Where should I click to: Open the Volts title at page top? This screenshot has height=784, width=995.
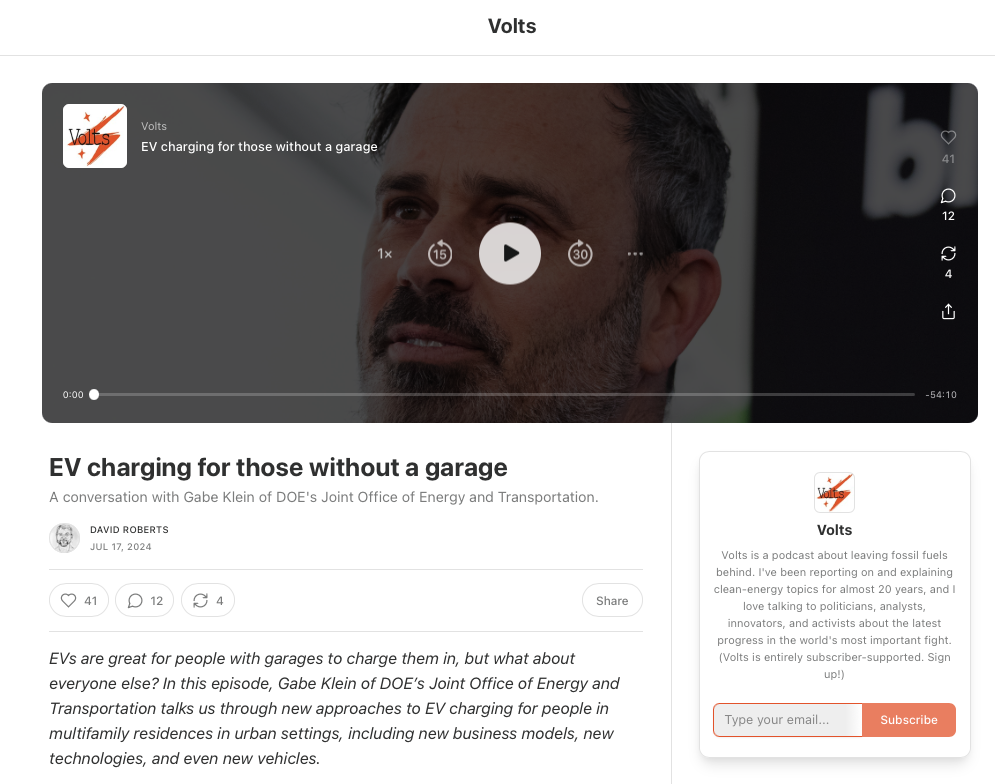point(512,26)
